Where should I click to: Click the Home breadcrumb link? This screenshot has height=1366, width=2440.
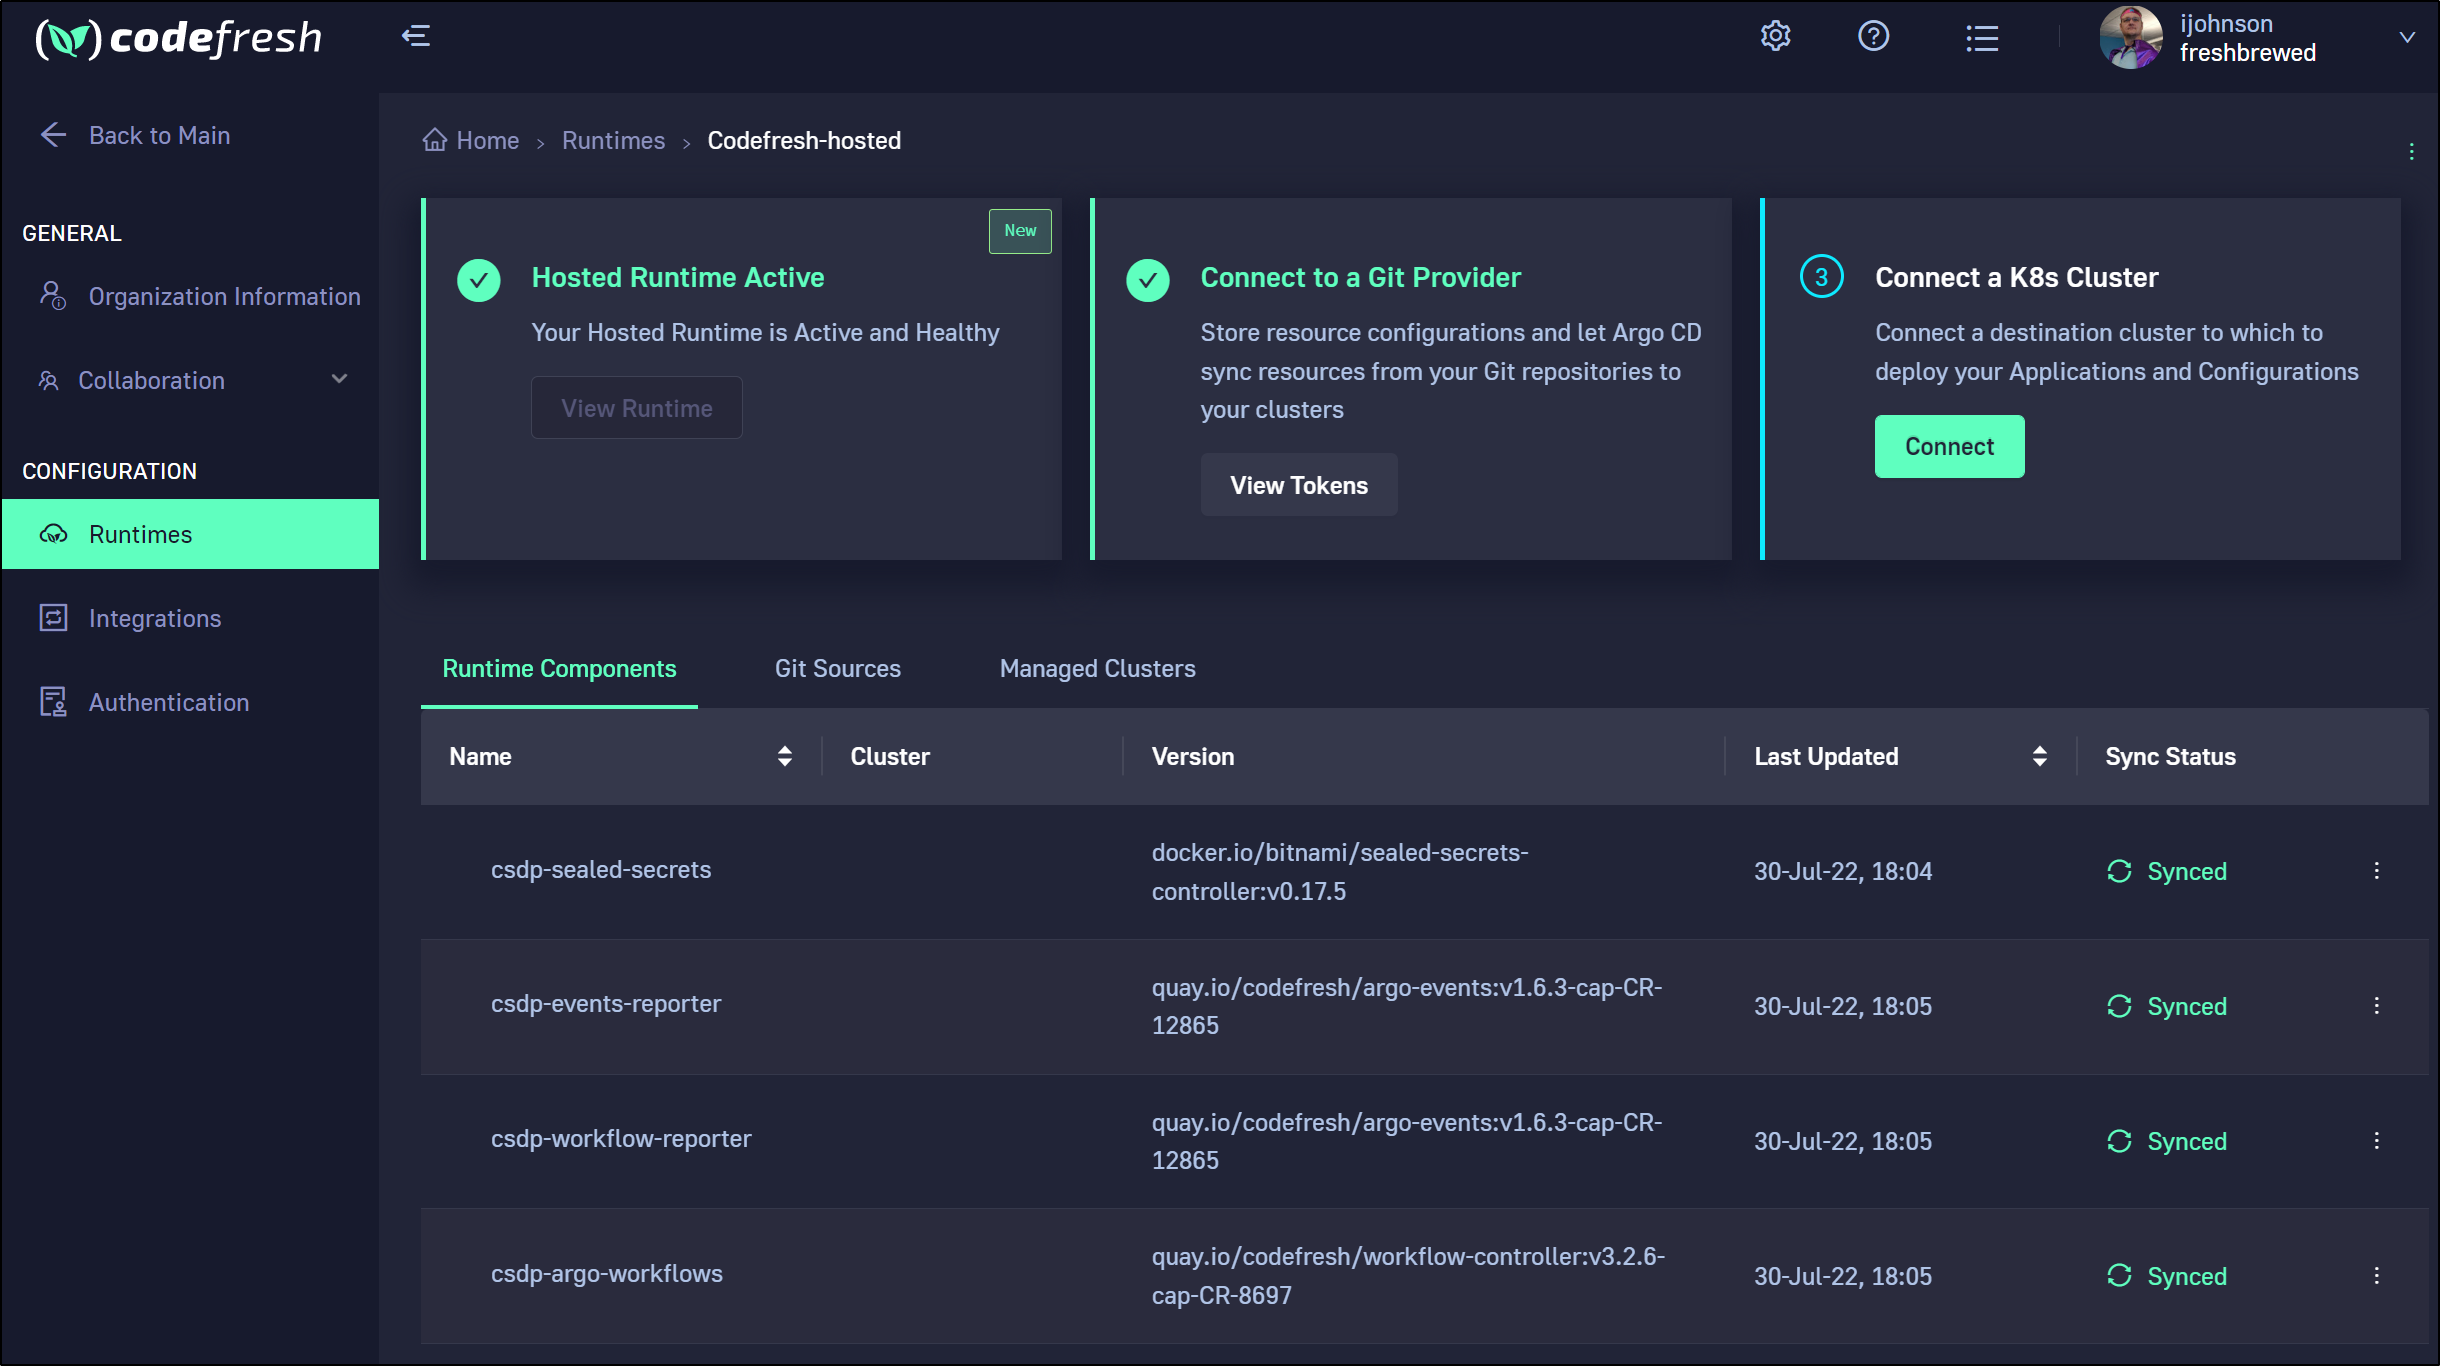pos(487,141)
